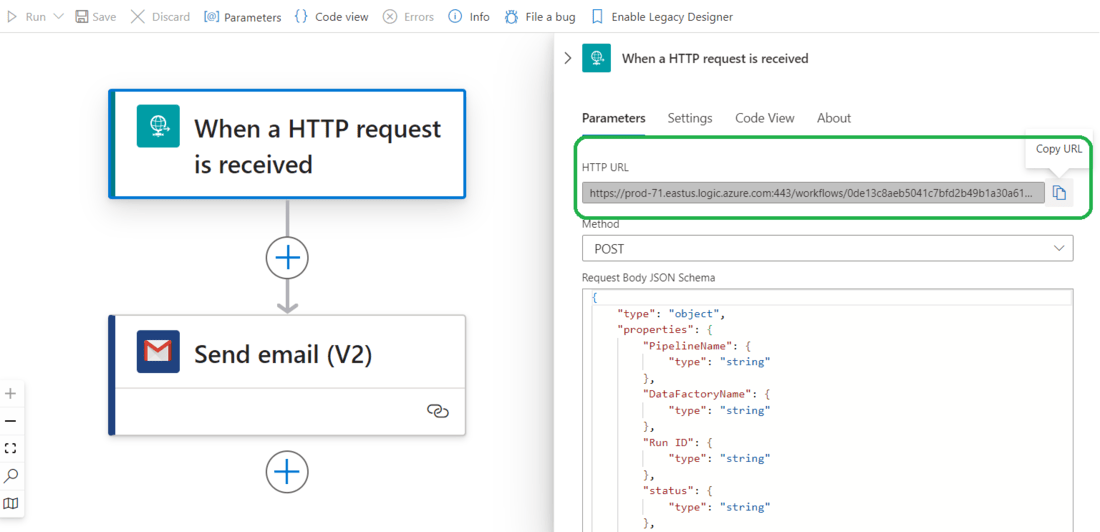The height and width of the screenshot is (532, 1100).
Task: Toggle the minimap icon
Action: pos(11,503)
